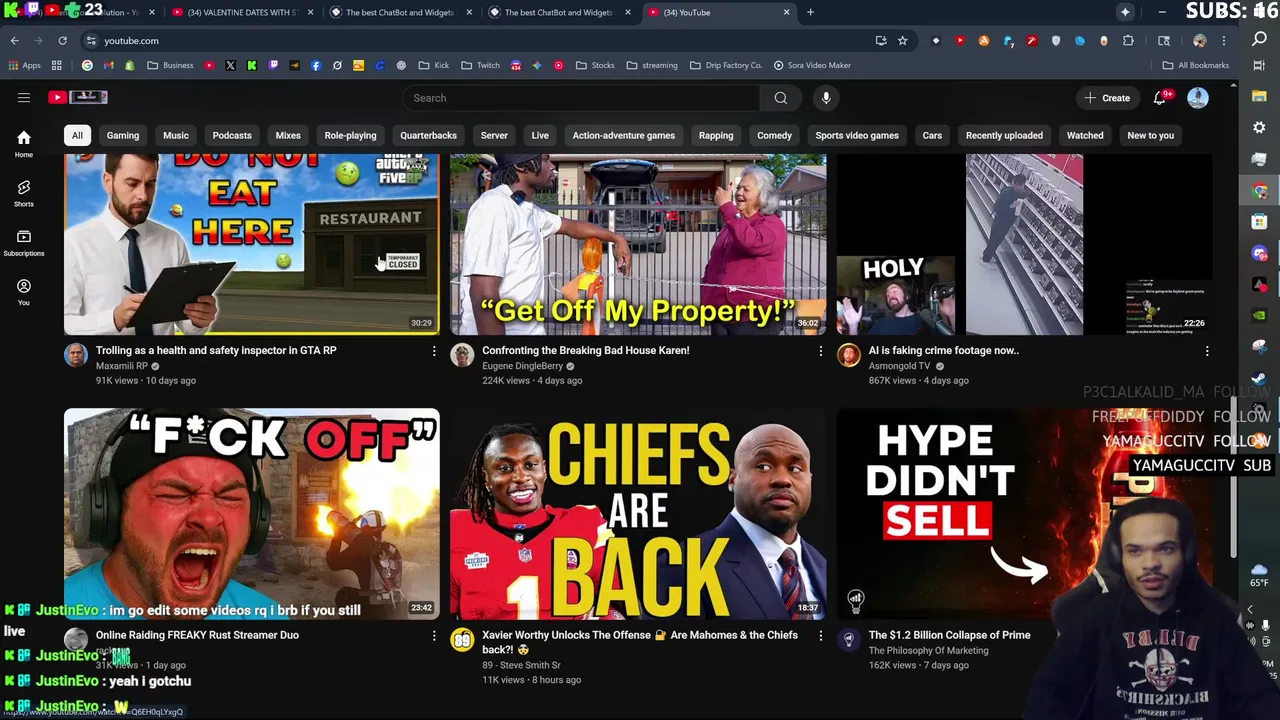Open options menu for Breaking Bad Karen video
Screen dimensions: 1280x720
(821, 351)
